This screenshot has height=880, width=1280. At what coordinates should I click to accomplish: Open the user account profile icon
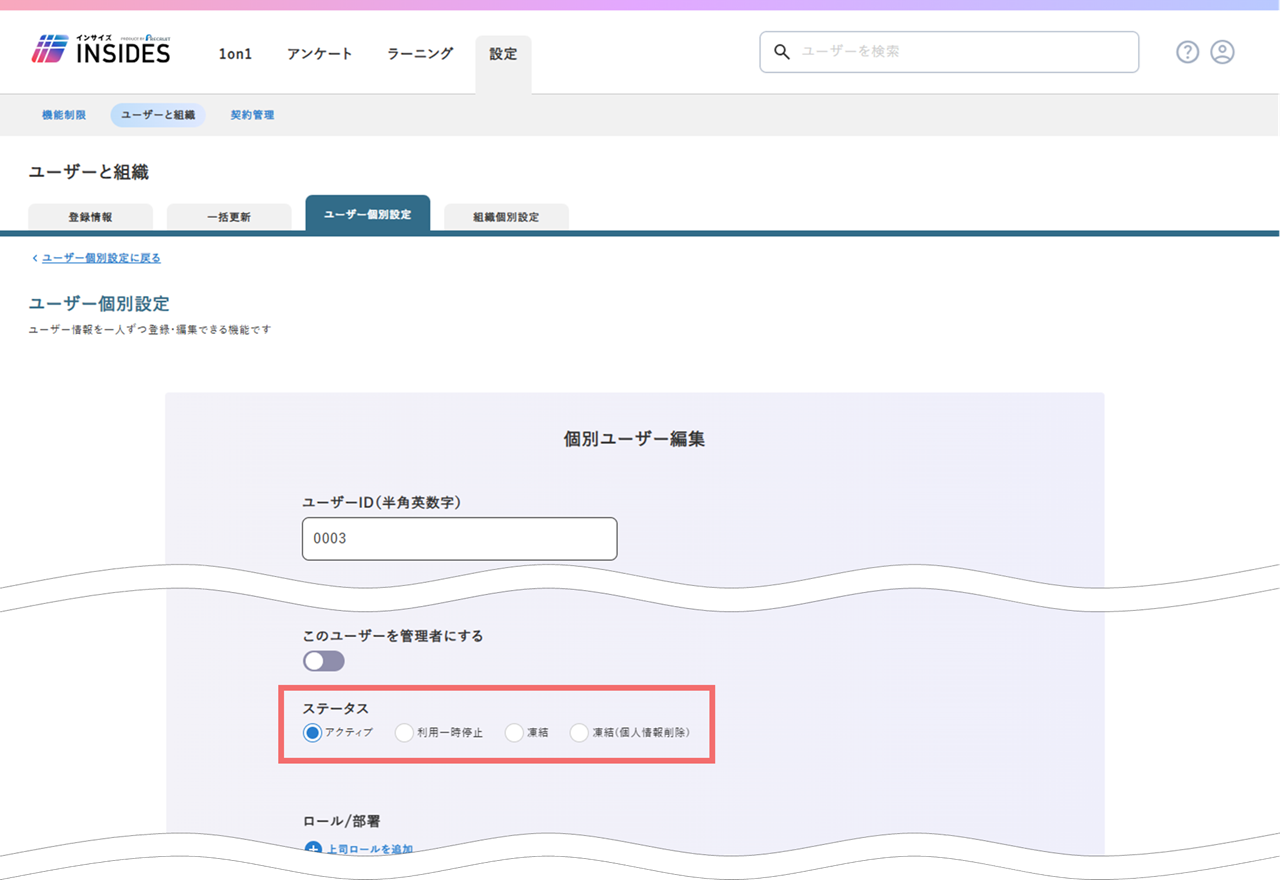click(x=1222, y=52)
